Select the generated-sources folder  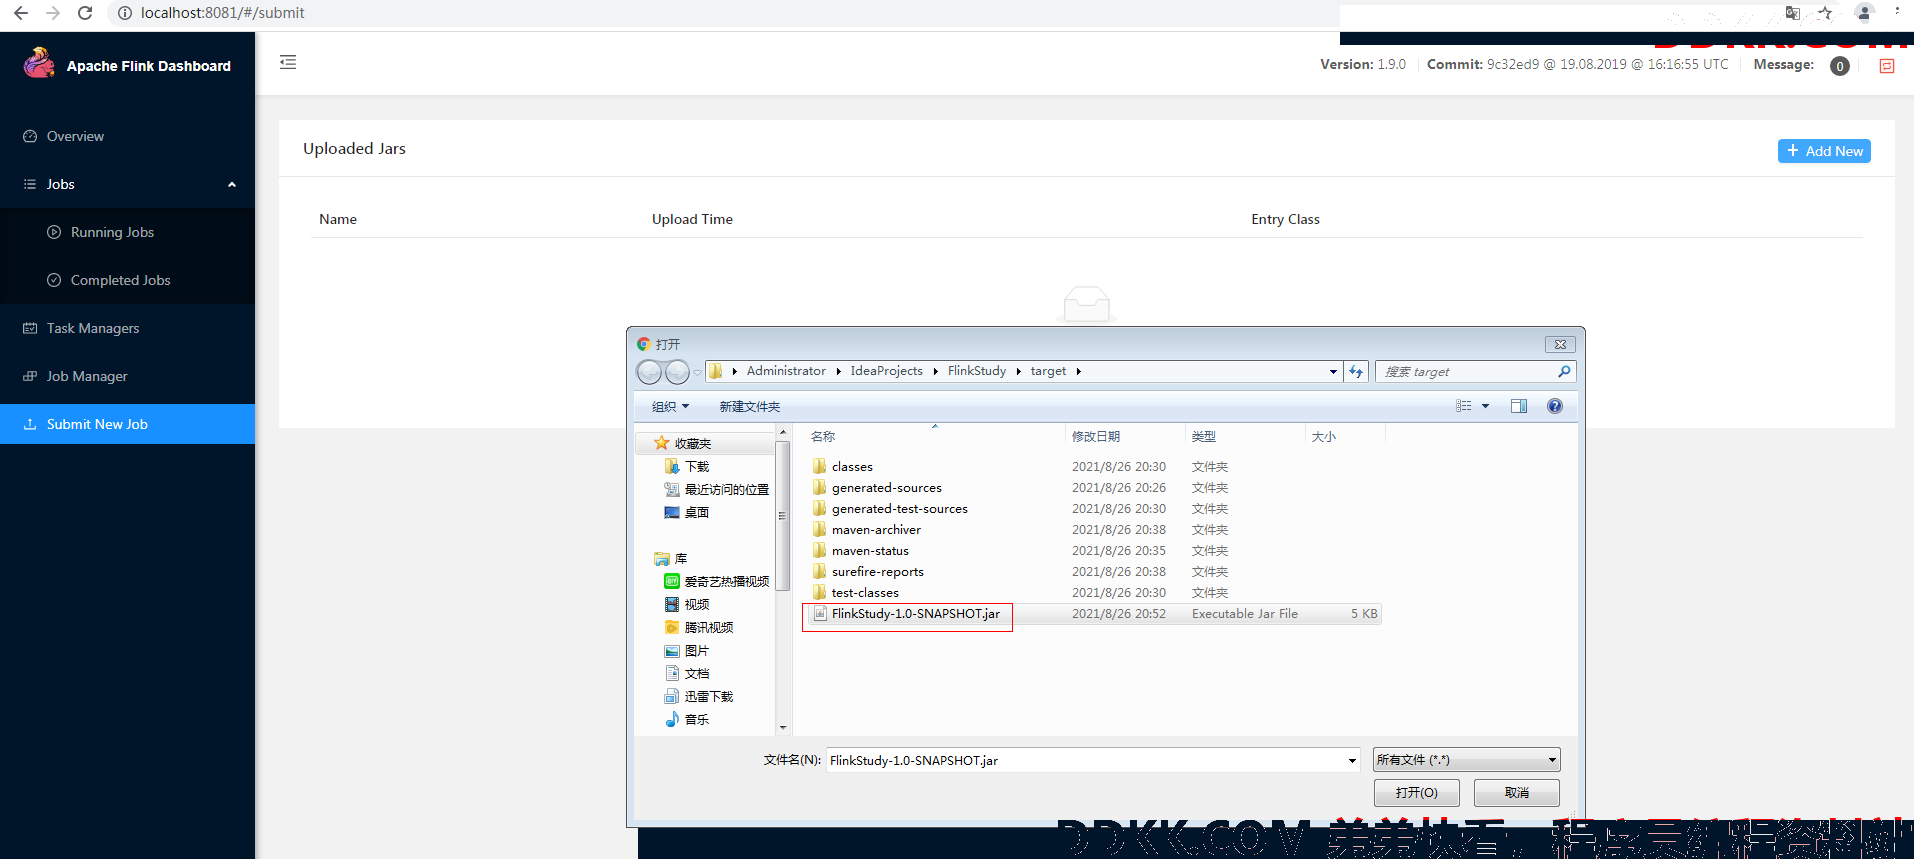[886, 488]
